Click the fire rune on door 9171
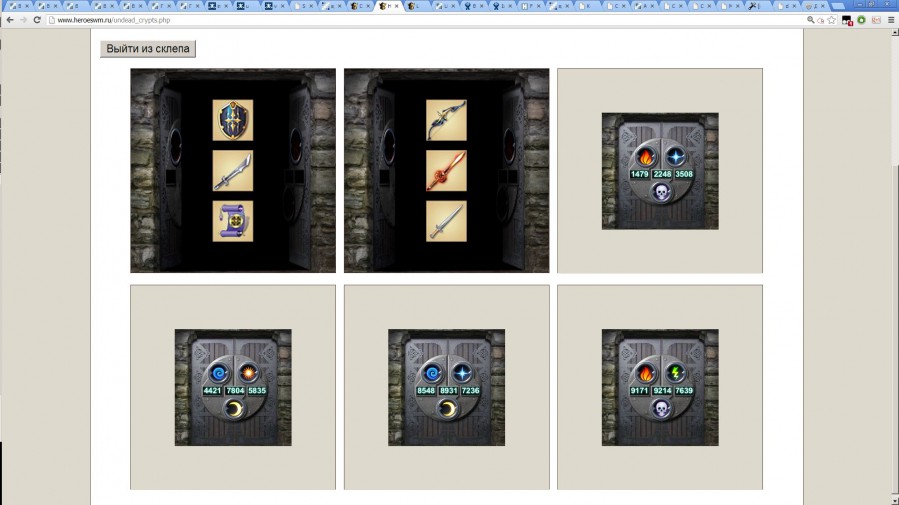The height and width of the screenshot is (505, 899). (x=646, y=373)
